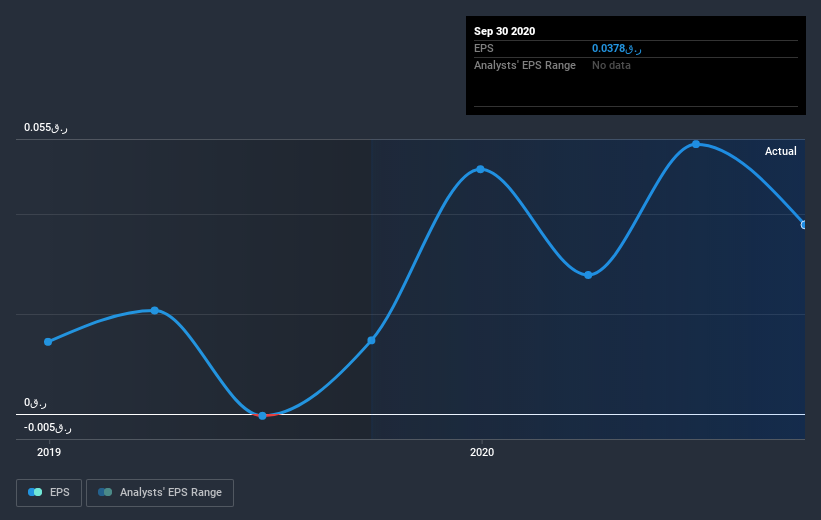821x520 pixels.
Task: Toggle the Analysts' EPS Range legend
Action: (160, 492)
